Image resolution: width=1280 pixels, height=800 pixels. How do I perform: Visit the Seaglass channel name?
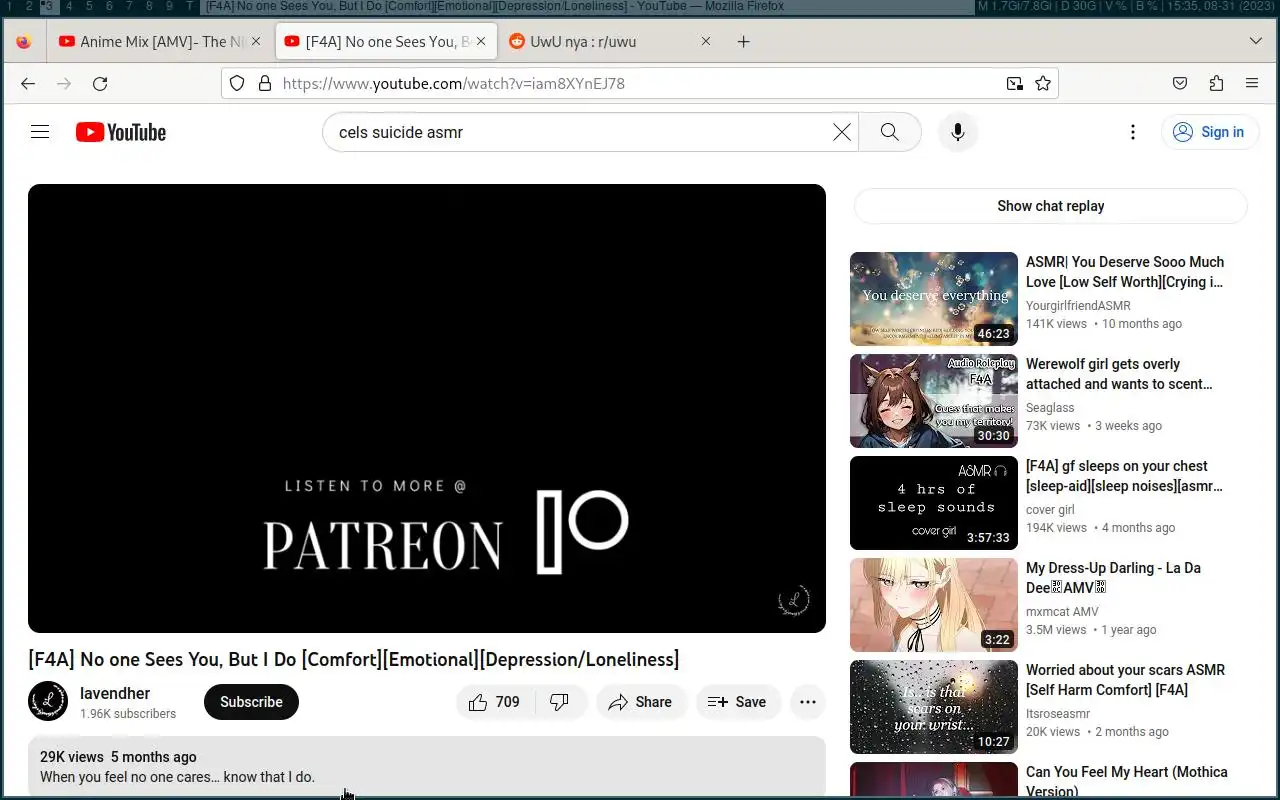(x=1050, y=408)
